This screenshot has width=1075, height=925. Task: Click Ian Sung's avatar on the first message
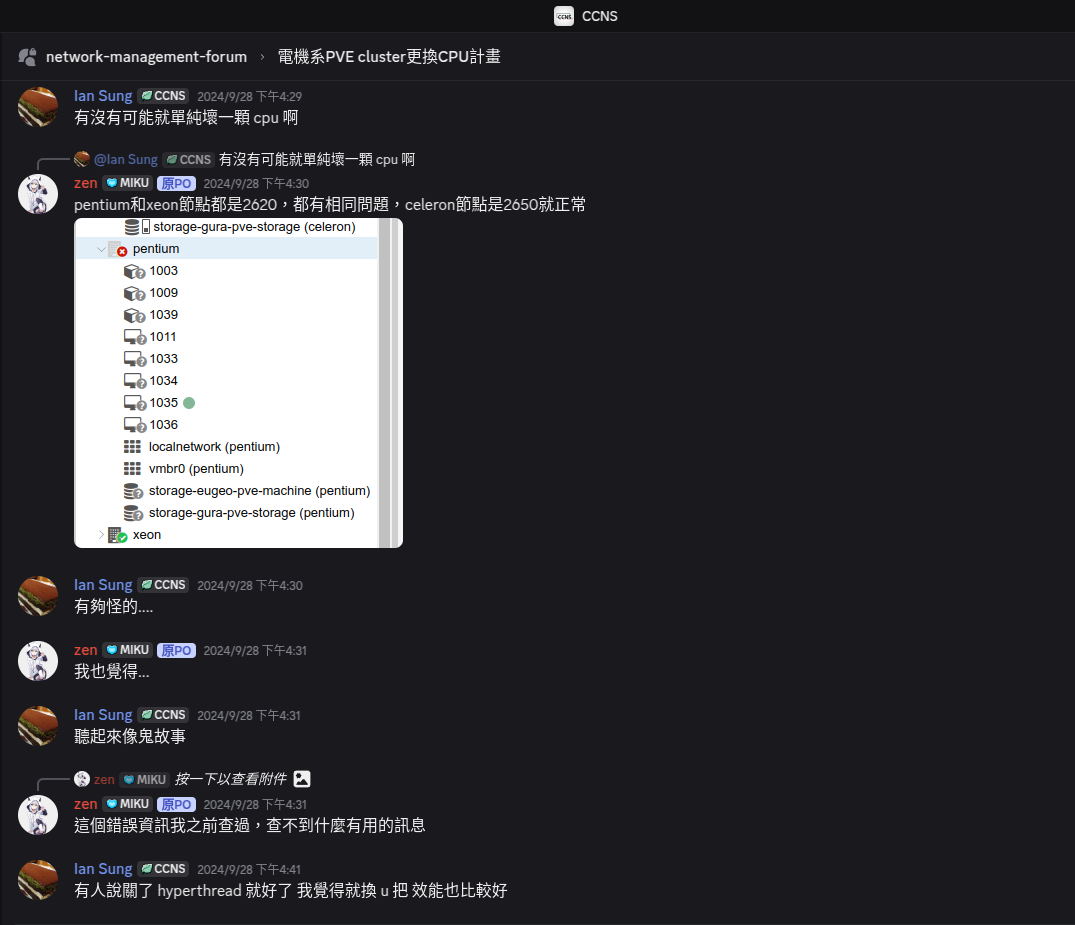[x=38, y=106]
